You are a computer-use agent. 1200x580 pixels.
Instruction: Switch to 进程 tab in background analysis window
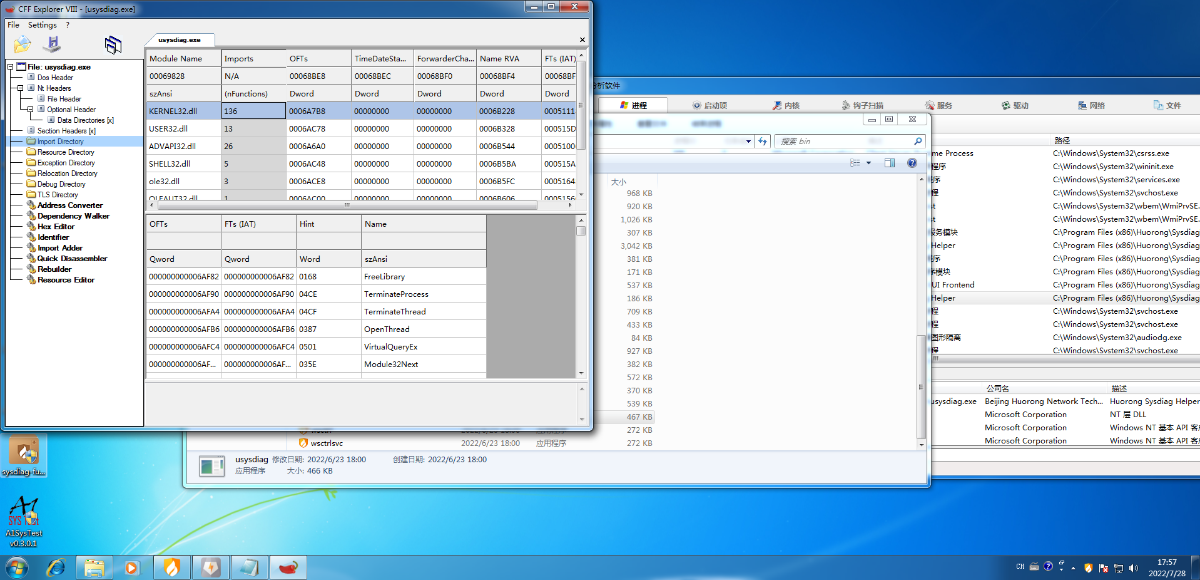634,105
